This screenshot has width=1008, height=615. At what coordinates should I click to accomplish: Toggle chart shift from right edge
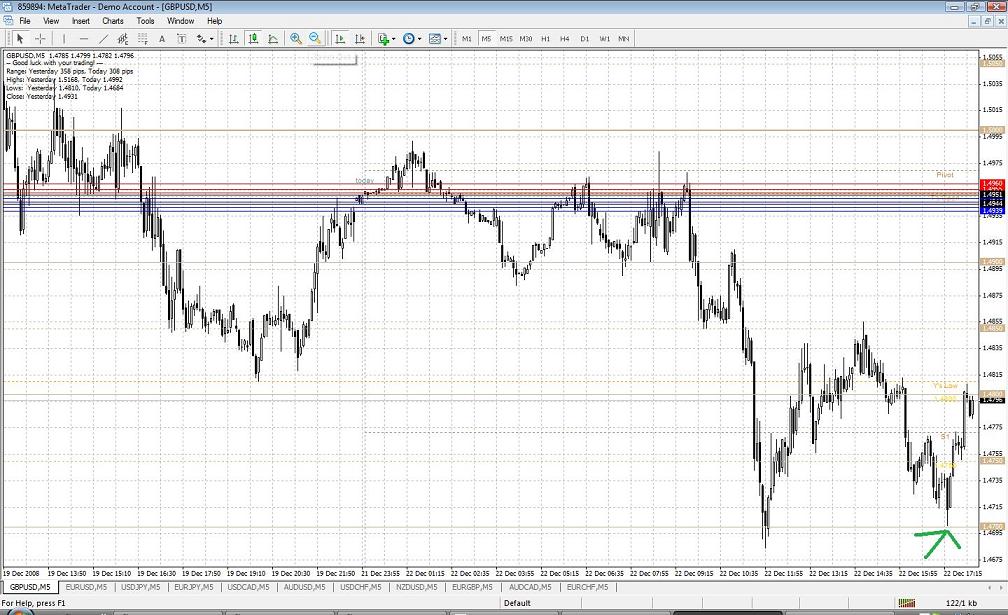(360, 39)
